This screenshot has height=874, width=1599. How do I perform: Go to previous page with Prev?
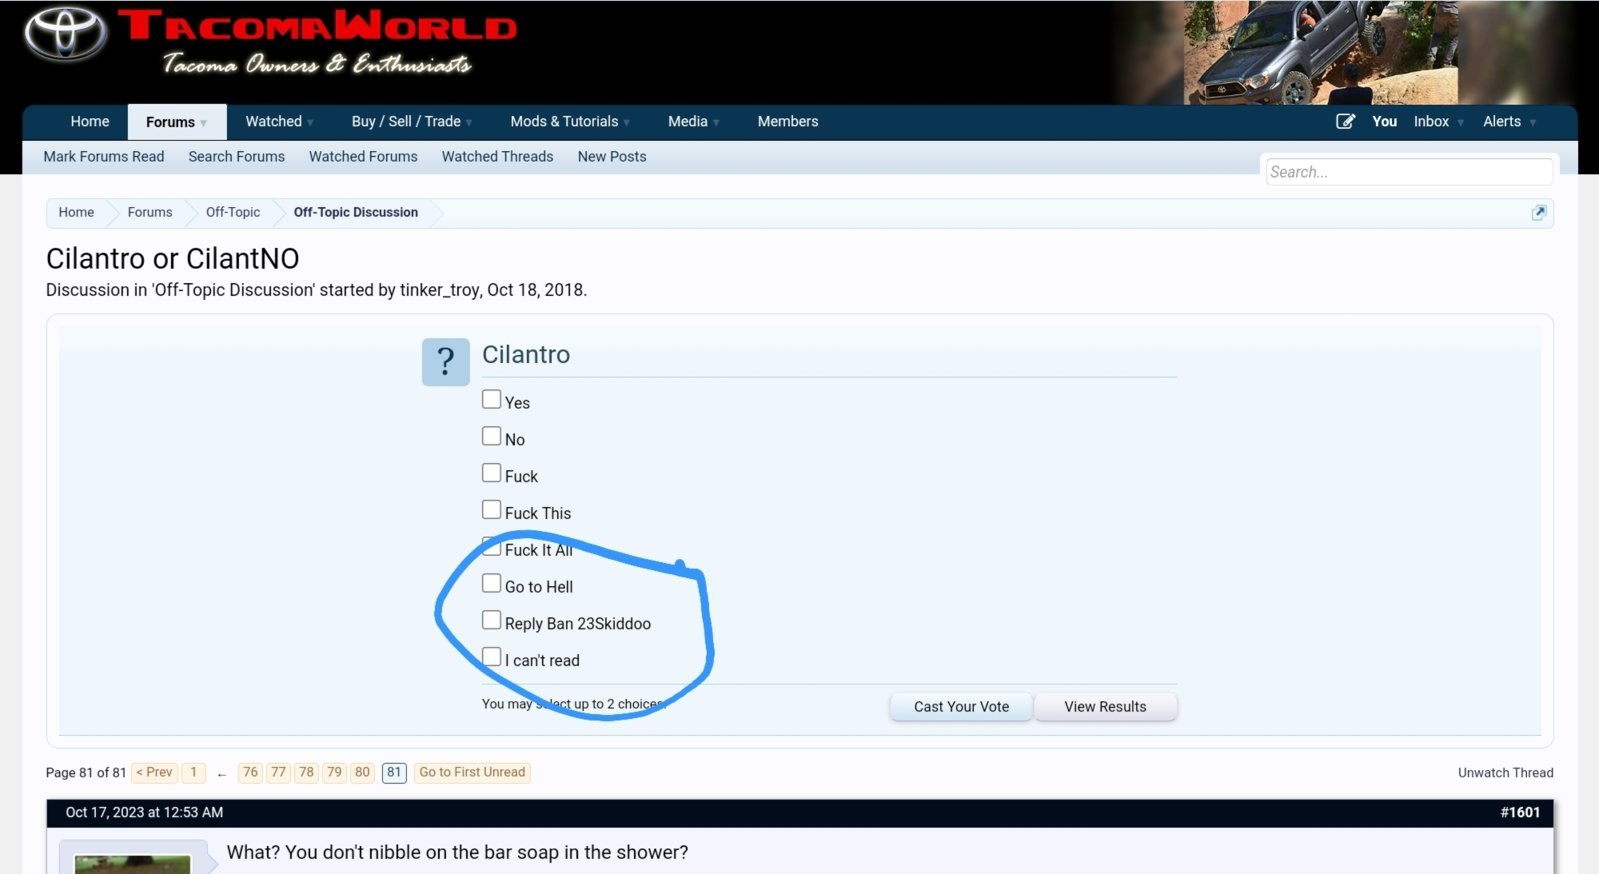154,772
